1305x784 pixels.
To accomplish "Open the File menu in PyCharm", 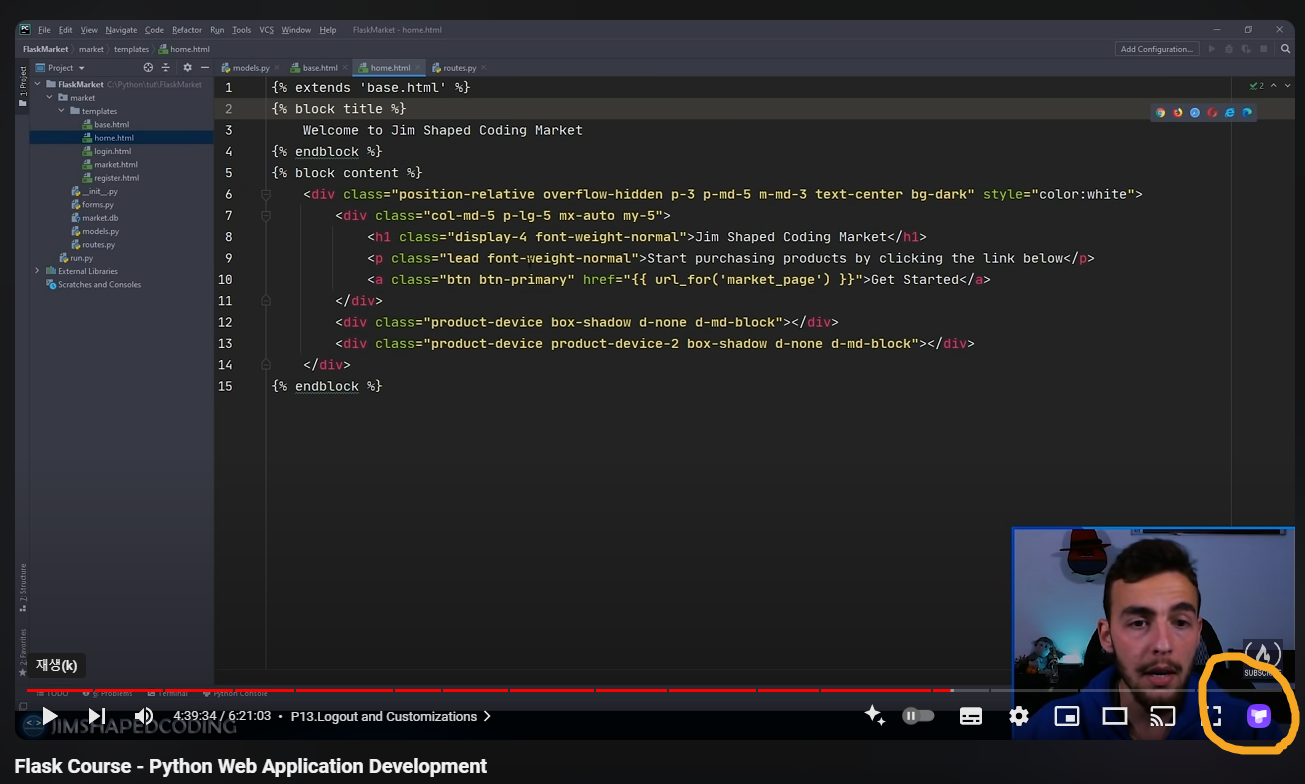I will click(44, 30).
